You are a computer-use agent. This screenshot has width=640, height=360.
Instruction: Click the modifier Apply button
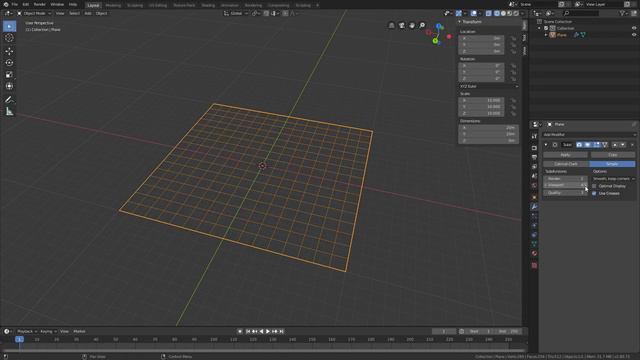565,155
